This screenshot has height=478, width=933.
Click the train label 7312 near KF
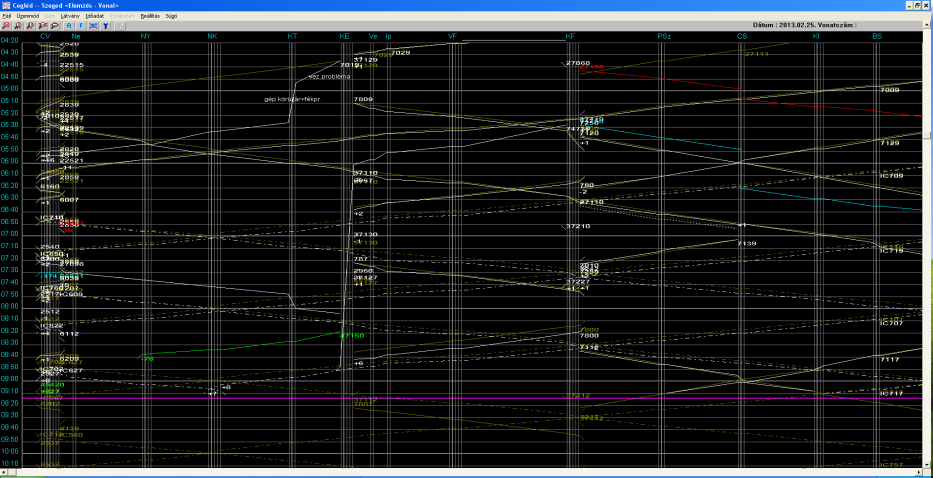pyautogui.click(x=589, y=347)
